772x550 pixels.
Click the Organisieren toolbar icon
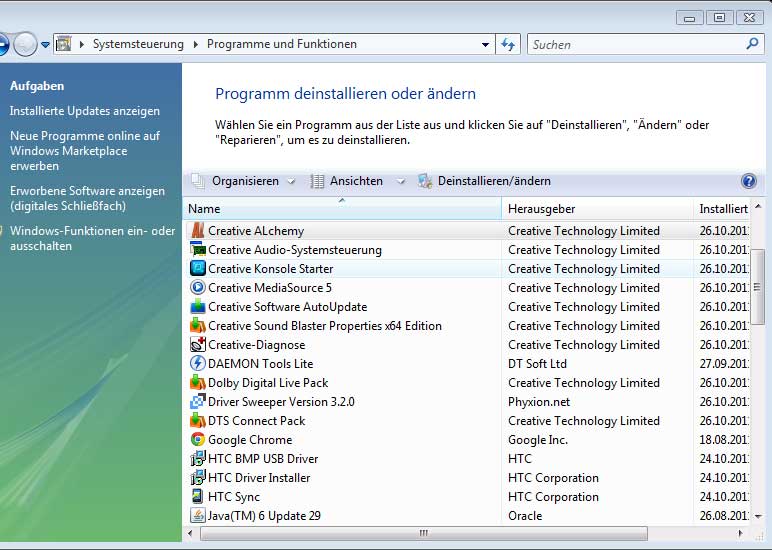coord(198,181)
